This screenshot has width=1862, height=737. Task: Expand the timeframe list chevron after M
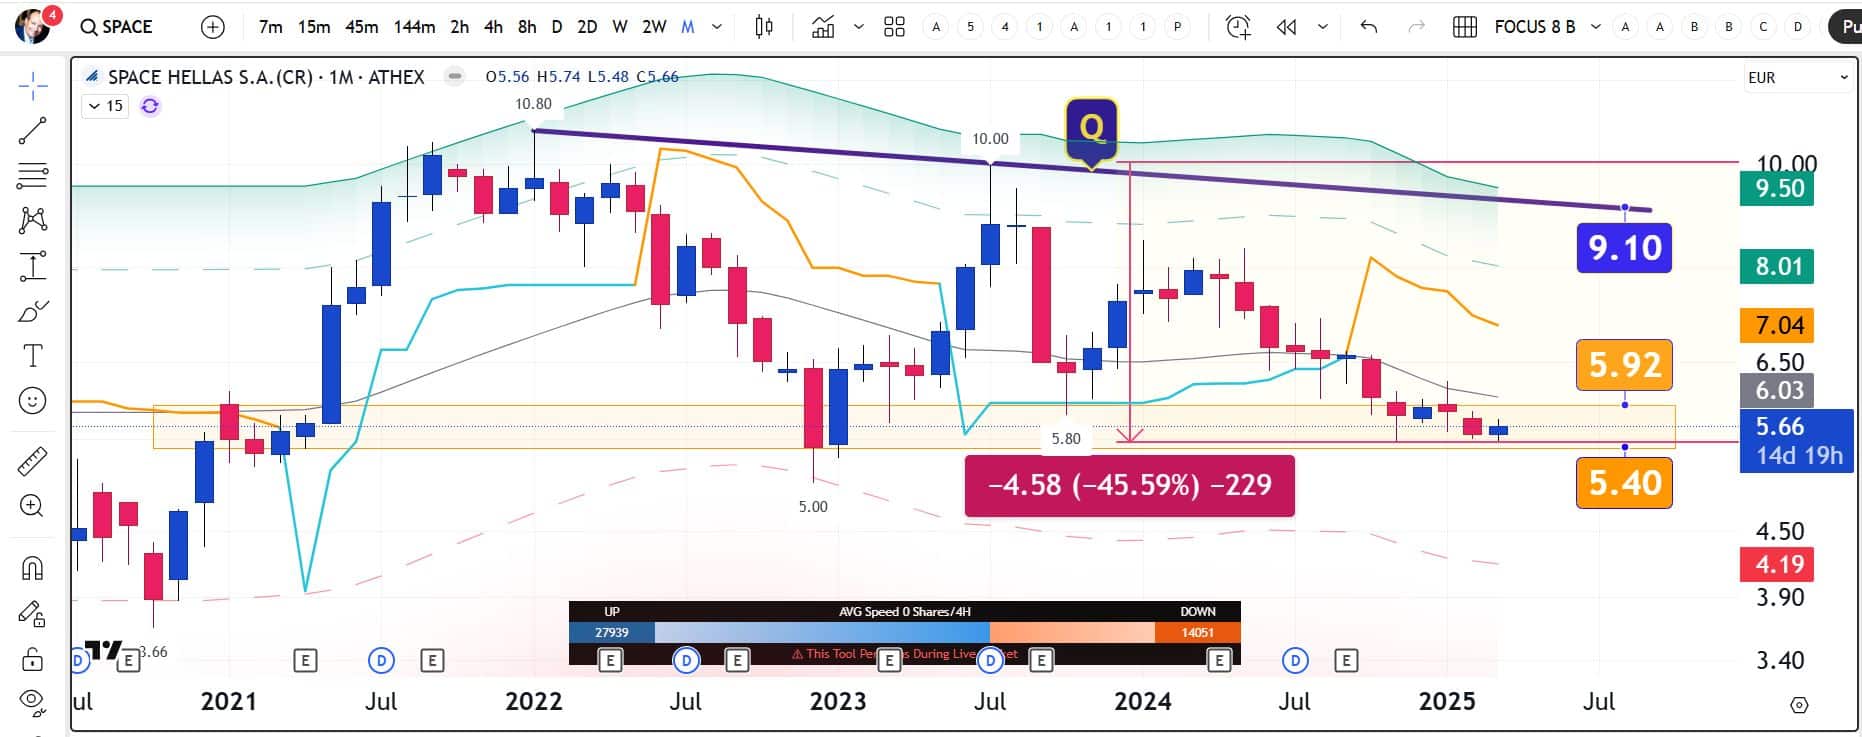[x=717, y=27]
